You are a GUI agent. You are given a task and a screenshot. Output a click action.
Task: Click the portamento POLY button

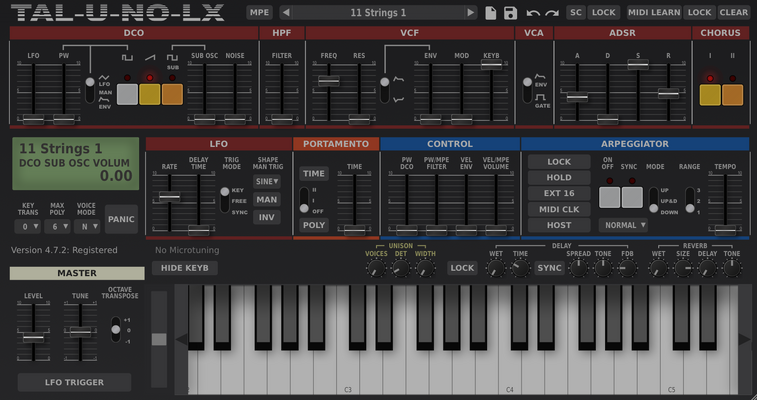[x=314, y=225]
